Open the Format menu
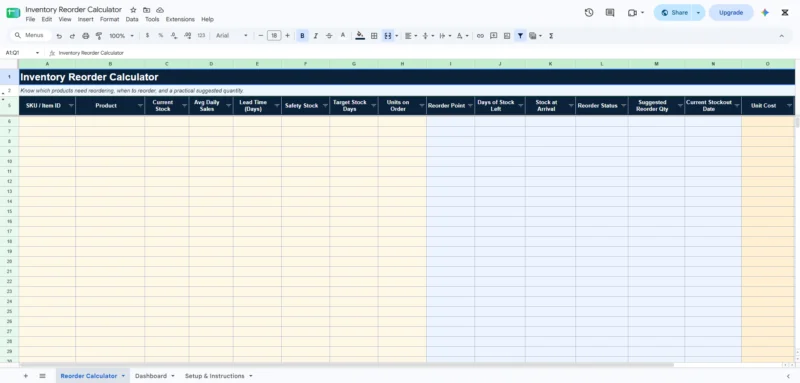 (109, 19)
